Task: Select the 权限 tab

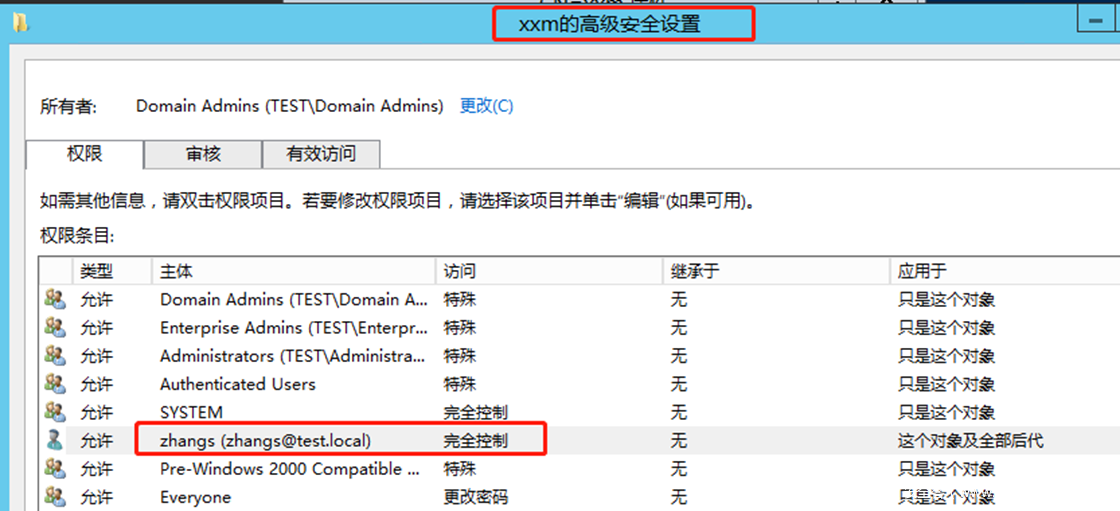Action: pyautogui.click(x=85, y=154)
